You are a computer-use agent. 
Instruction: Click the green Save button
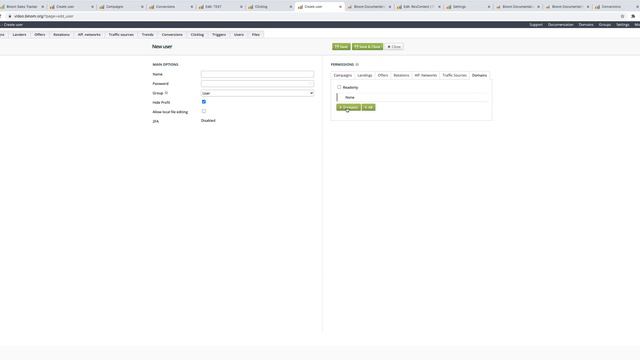[341, 47]
